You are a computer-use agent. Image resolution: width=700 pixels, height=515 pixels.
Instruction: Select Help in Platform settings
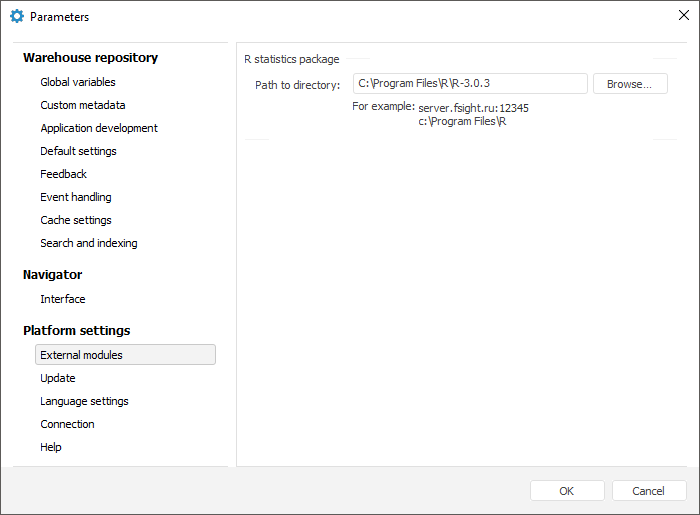click(51, 447)
